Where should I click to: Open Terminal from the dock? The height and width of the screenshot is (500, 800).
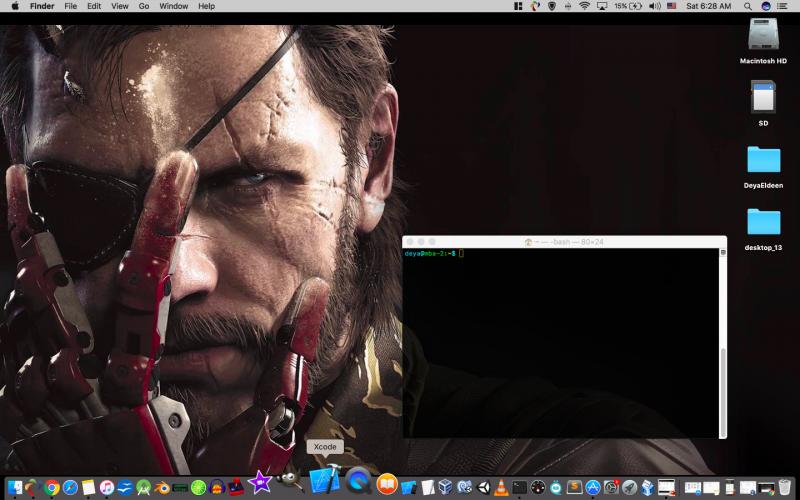click(519, 488)
